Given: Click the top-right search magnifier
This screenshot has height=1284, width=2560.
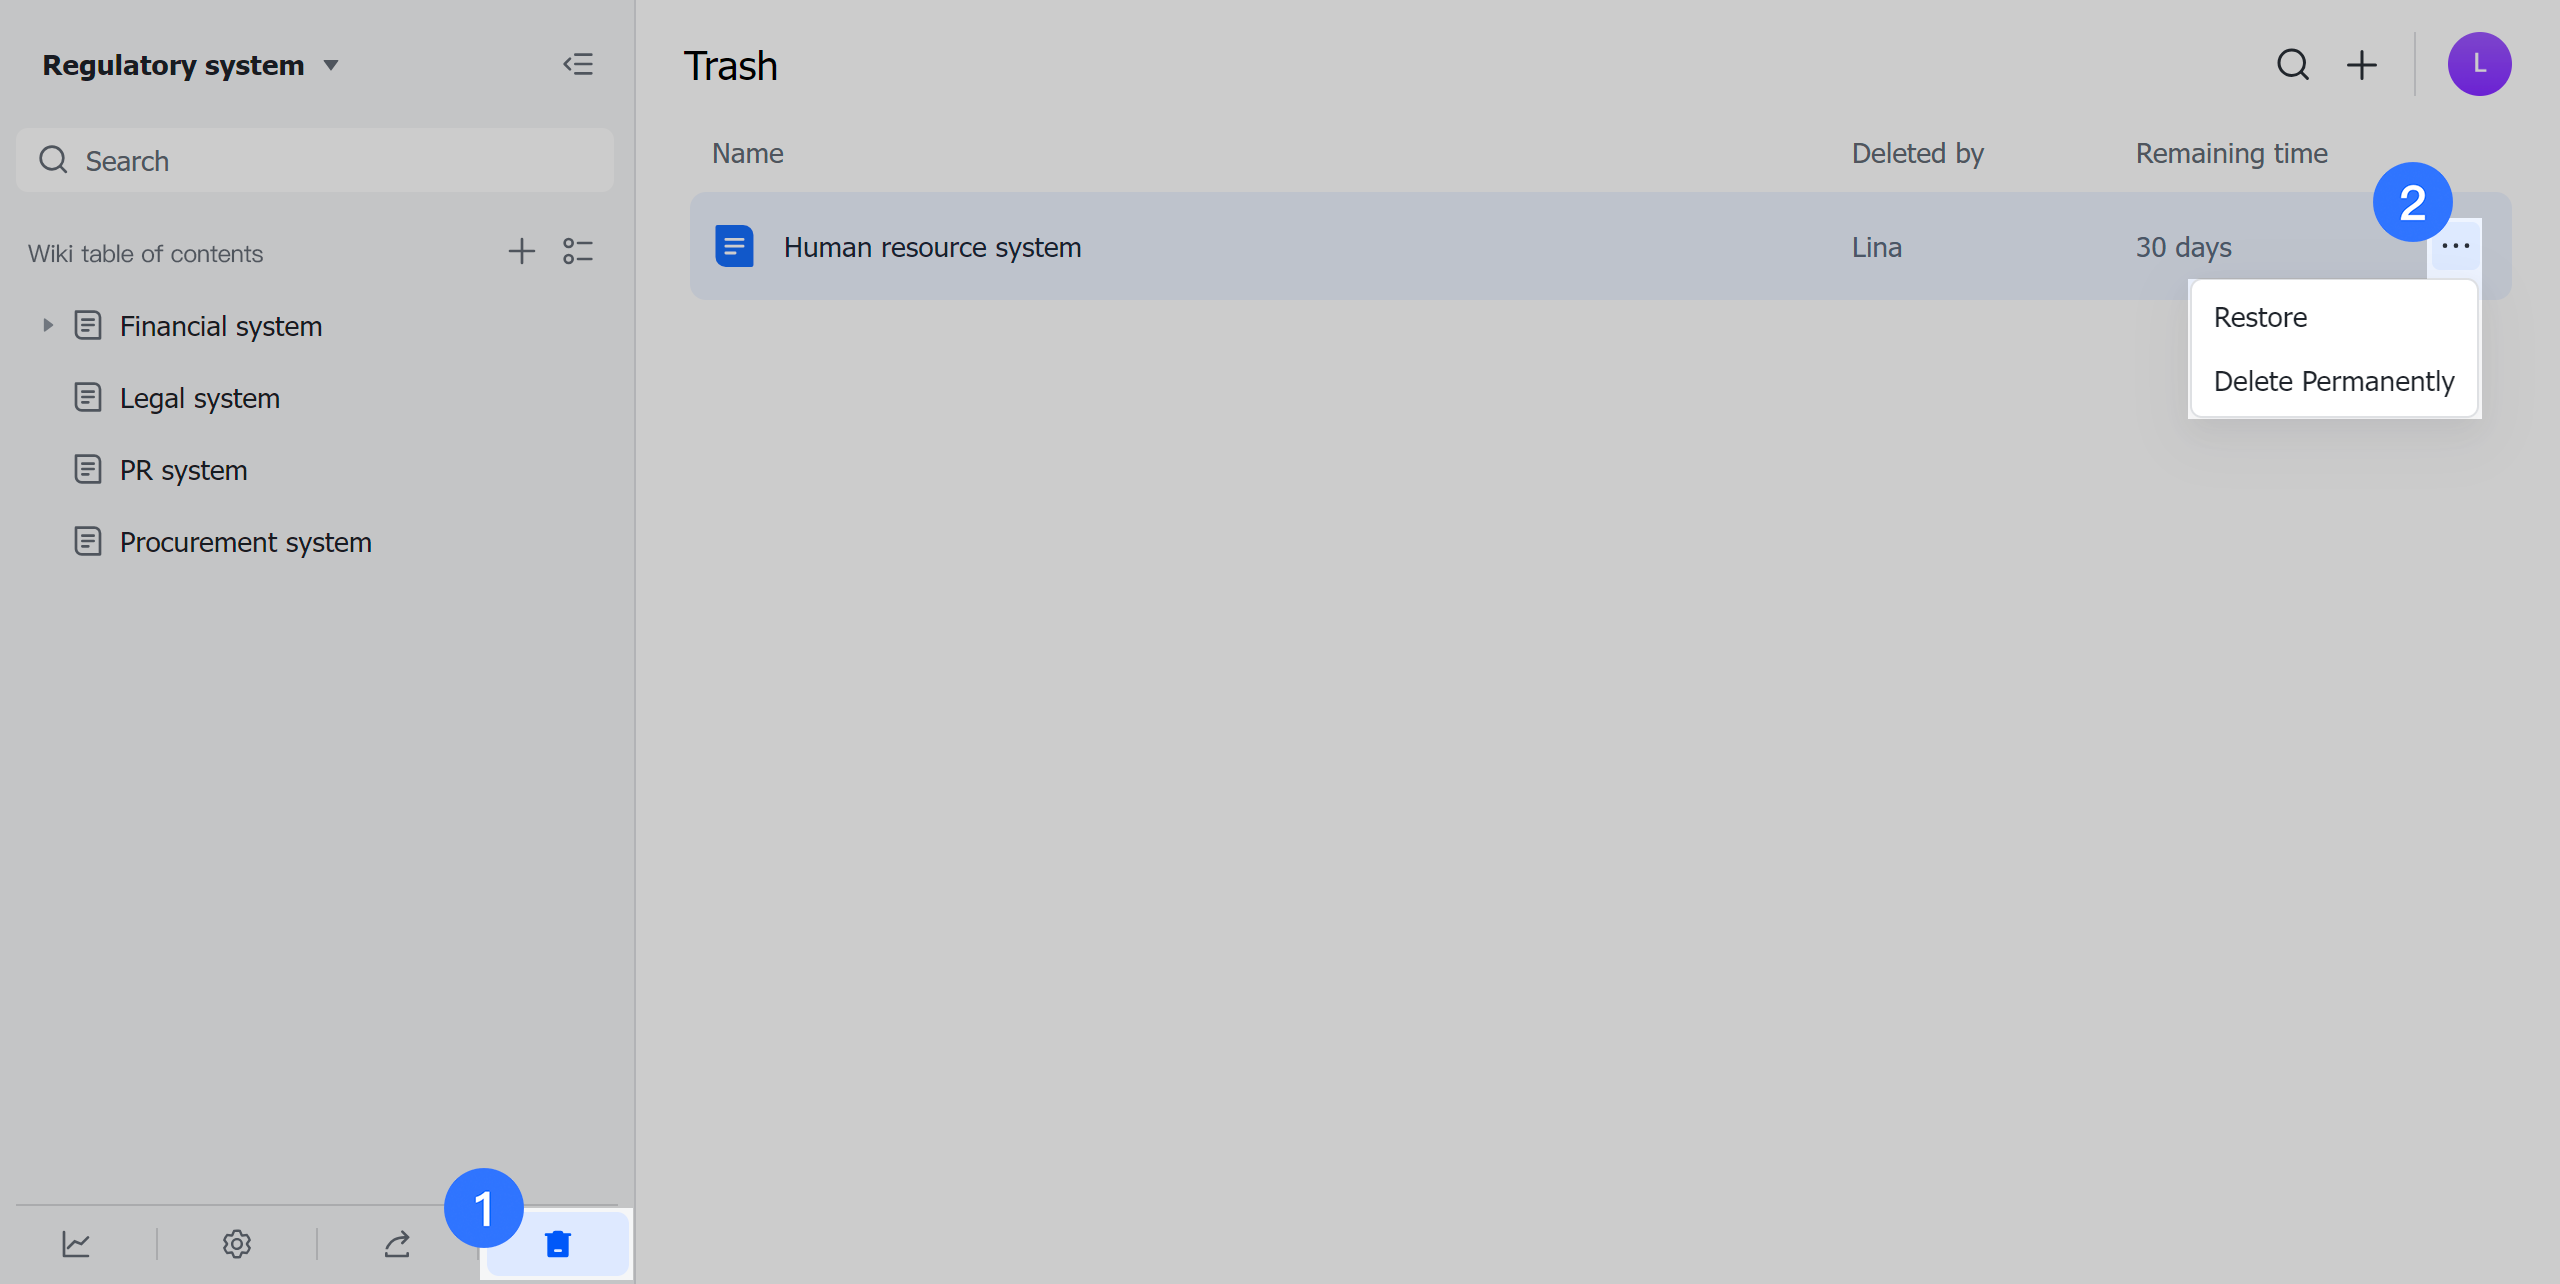Looking at the screenshot, I should coord(2293,65).
